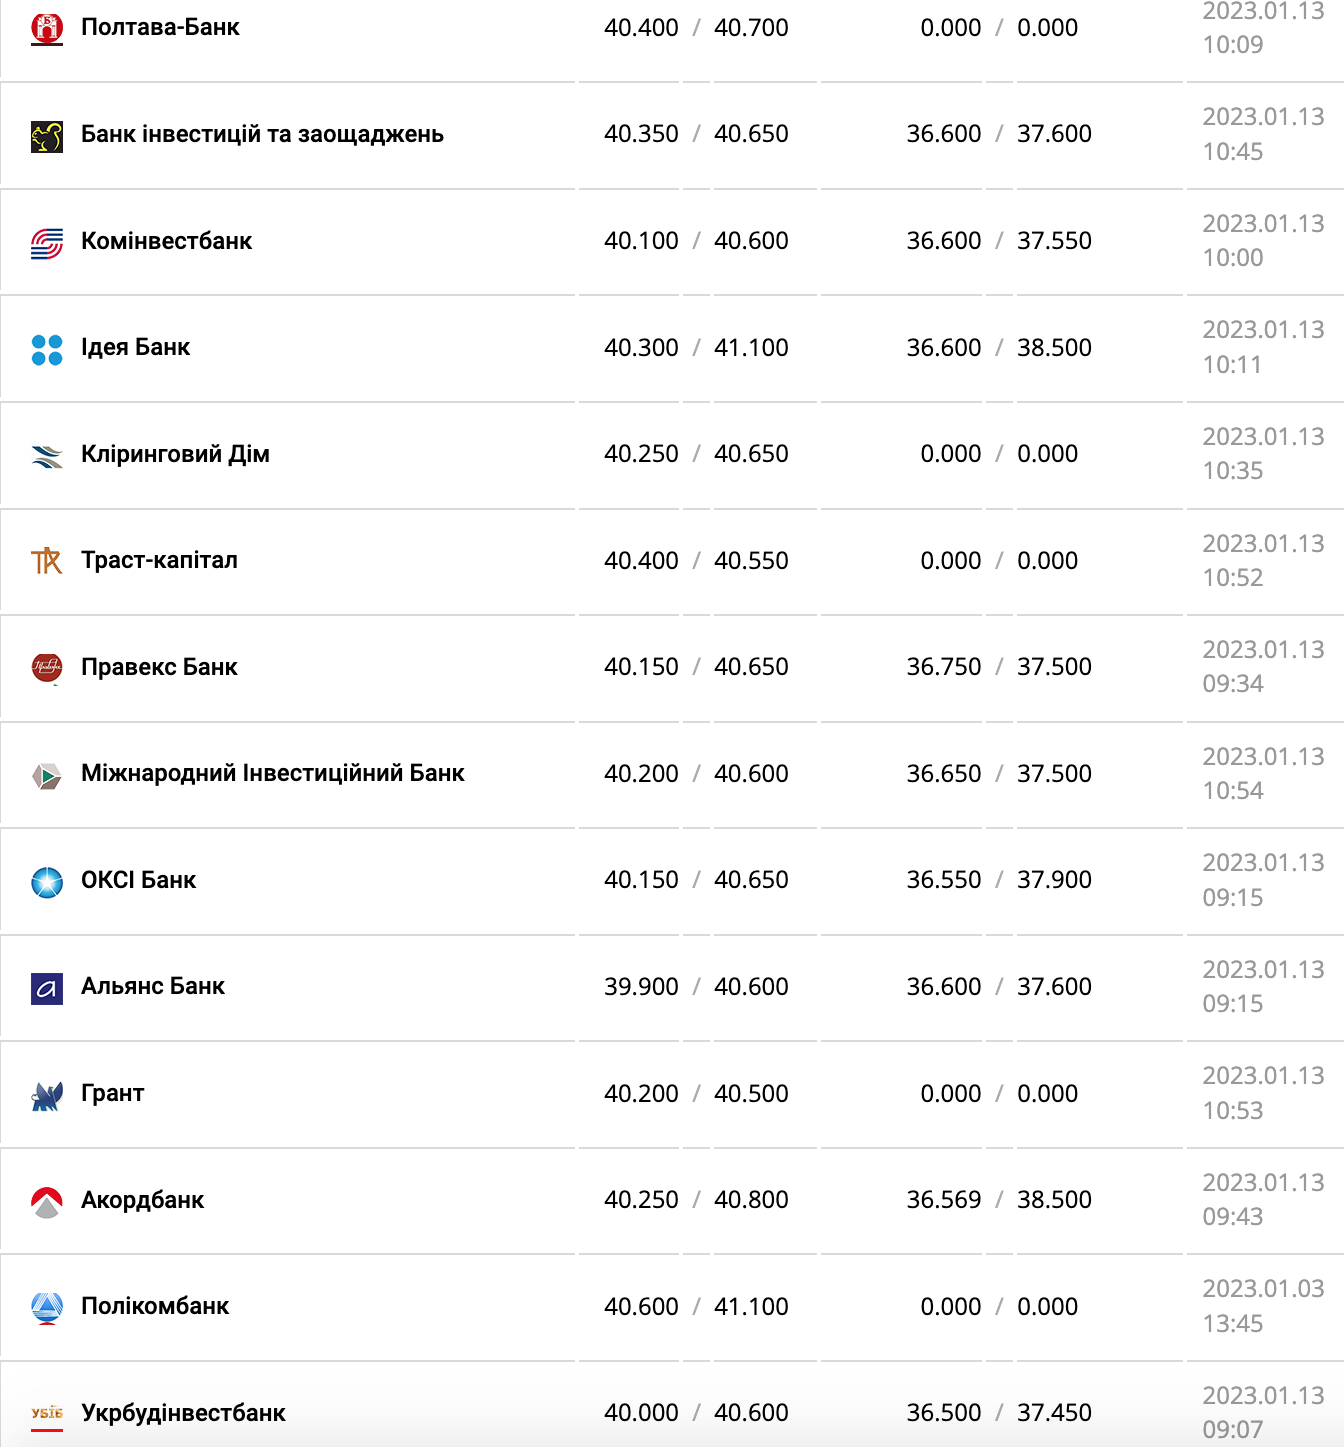Screen dimensions: 1344x1447
Task: Open the Комінвестбанк name link
Action: 166,241
